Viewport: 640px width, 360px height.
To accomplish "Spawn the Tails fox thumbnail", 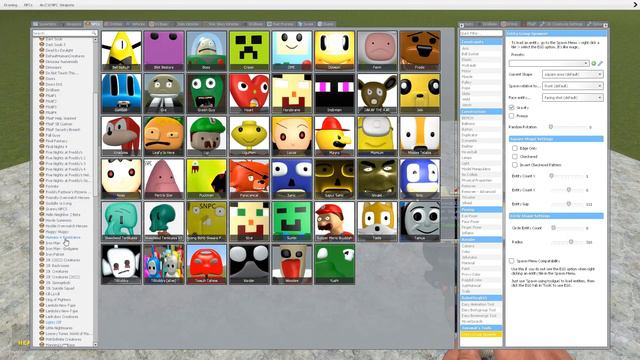I will pyautogui.click(x=377, y=222).
